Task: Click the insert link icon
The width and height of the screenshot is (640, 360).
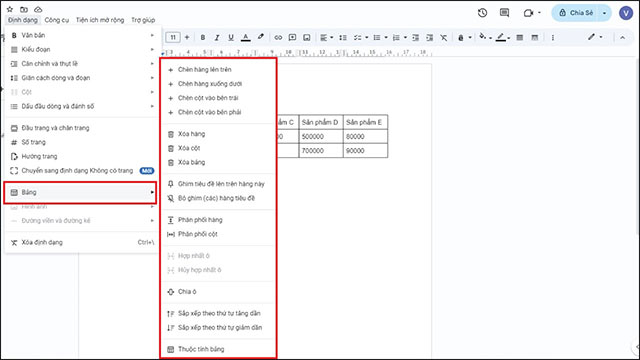Action: point(278,38)
